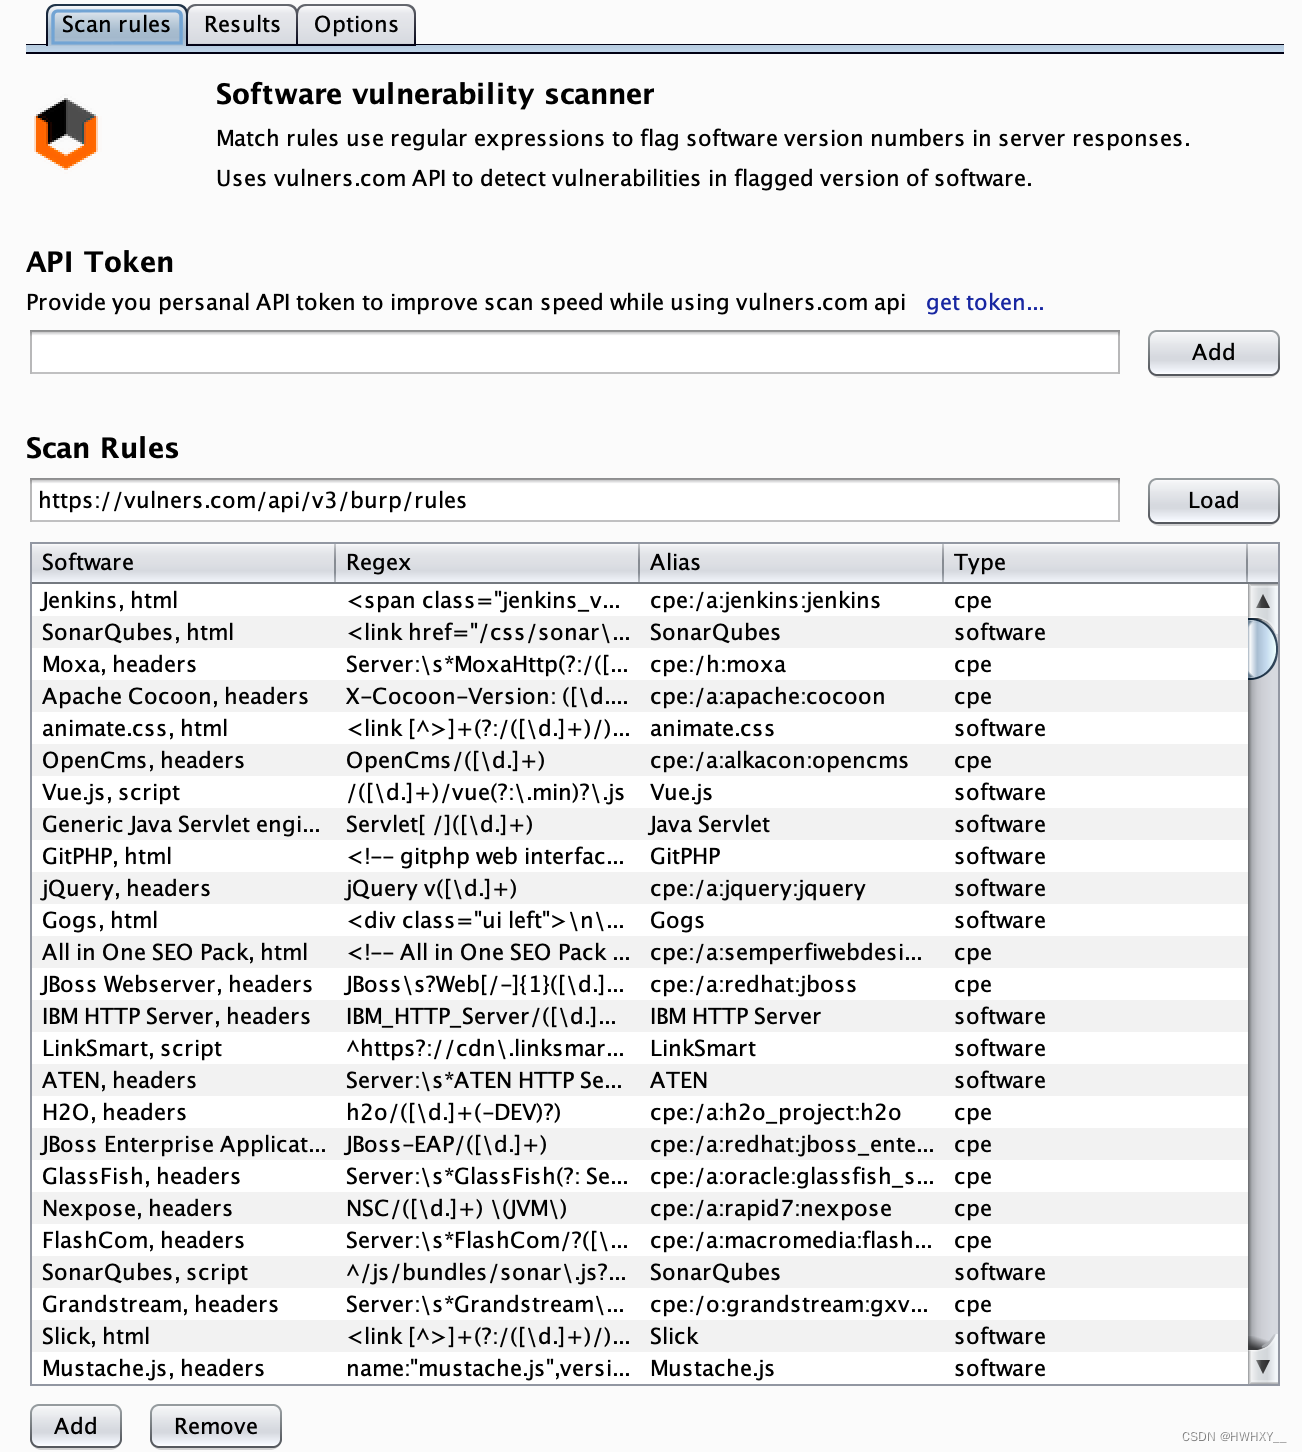Image resolution: width=1302 pixels, height=1452 pixels.
Task: Select the 'Vue.js, script' row
Action: (x=640, y=792)
